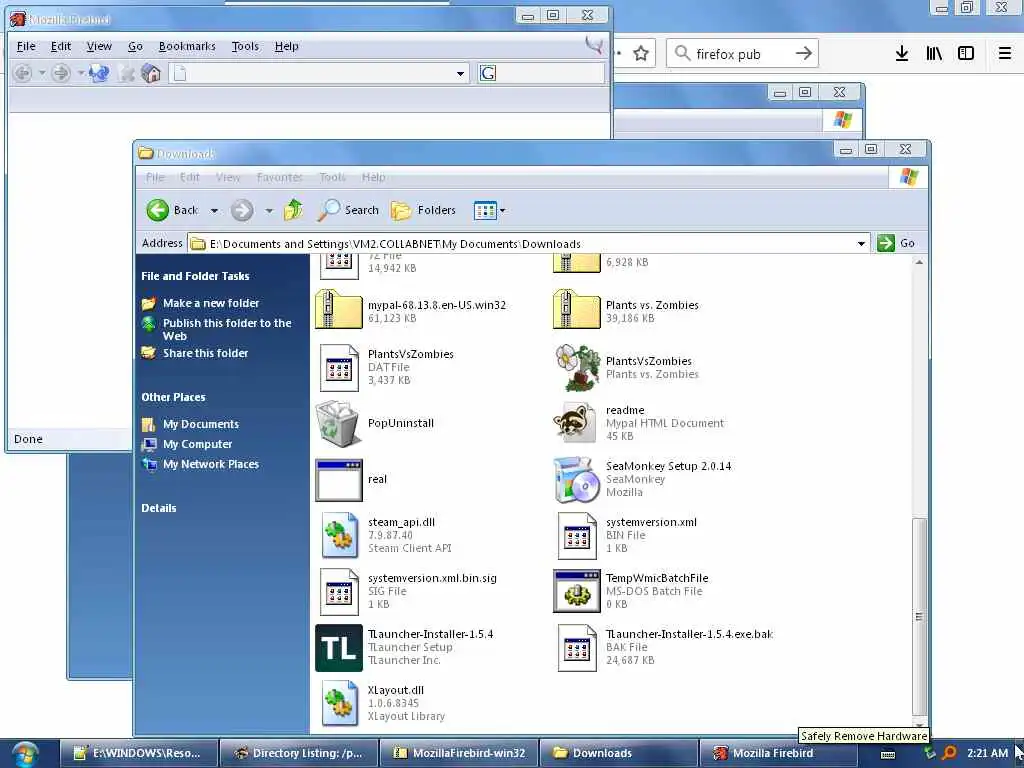1024x768 pixels.
Task: Click the Stop button in Mozilla Firebird
Action: (x=126, y=73)
